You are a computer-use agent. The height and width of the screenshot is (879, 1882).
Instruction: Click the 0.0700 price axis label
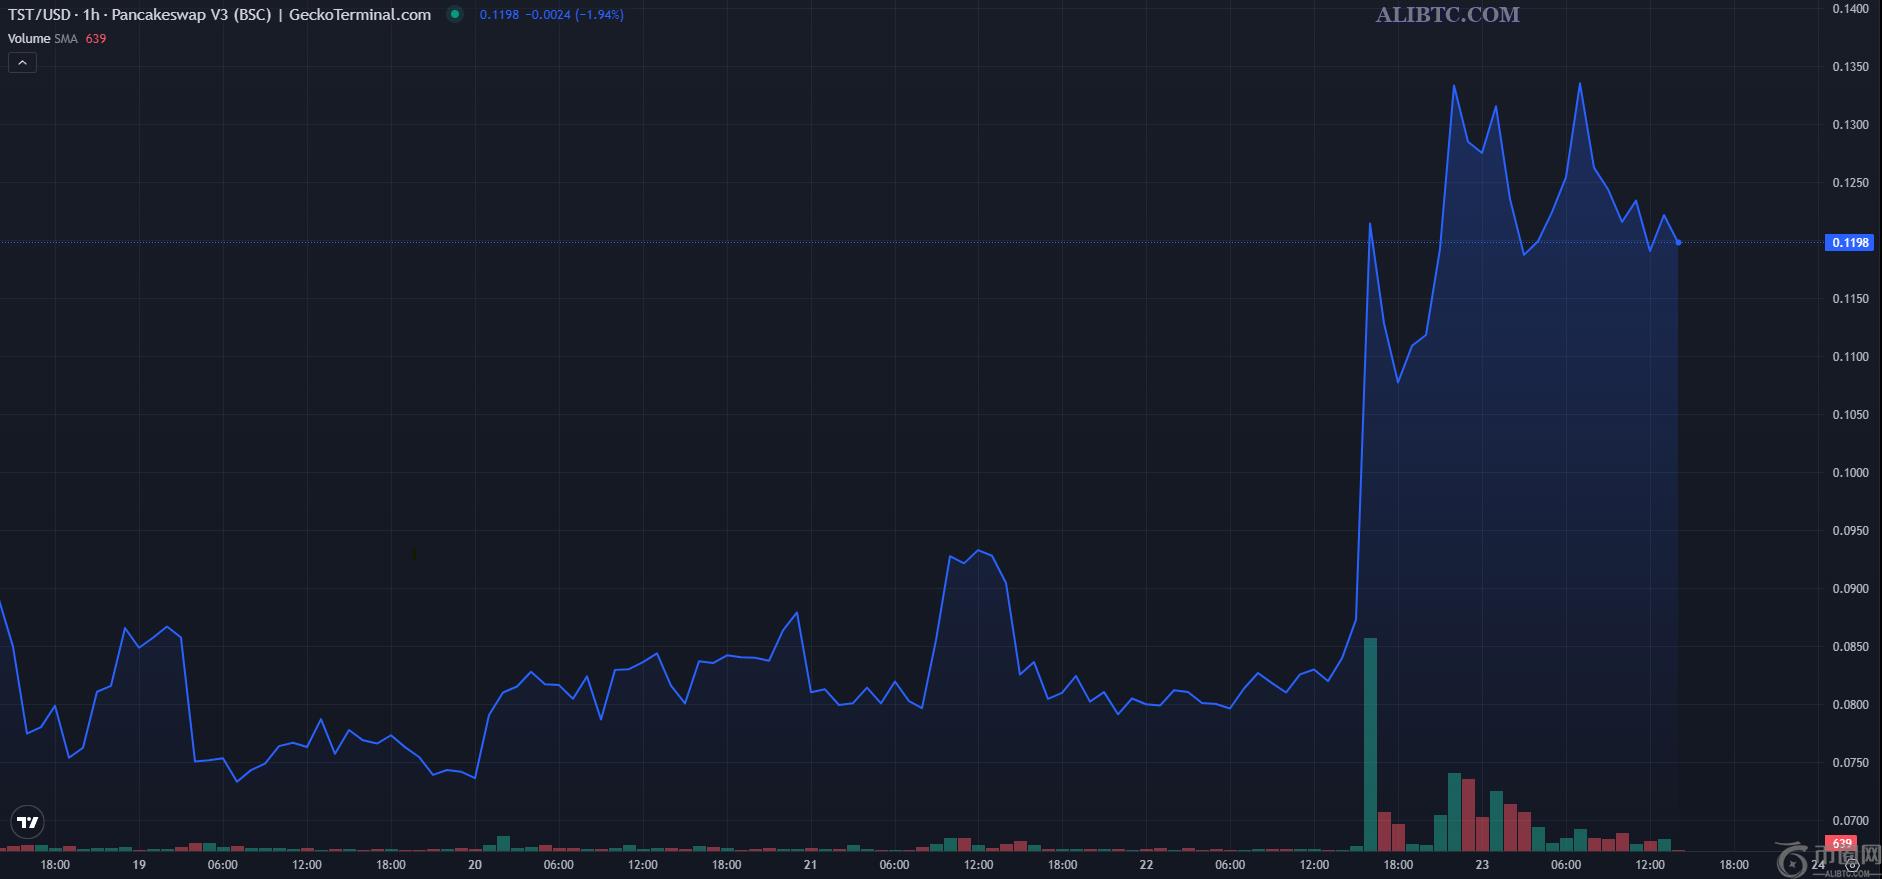(x=1850, y=821)
